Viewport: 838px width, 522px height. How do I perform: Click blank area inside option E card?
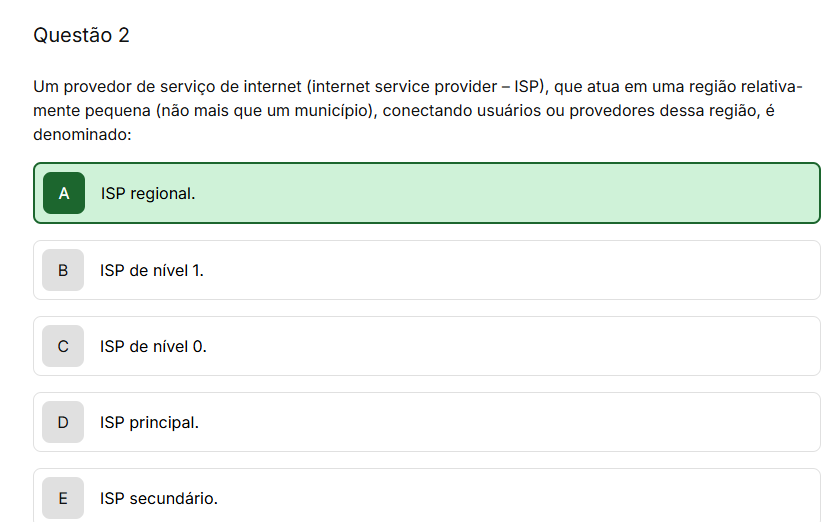click(x=508, y=498)
